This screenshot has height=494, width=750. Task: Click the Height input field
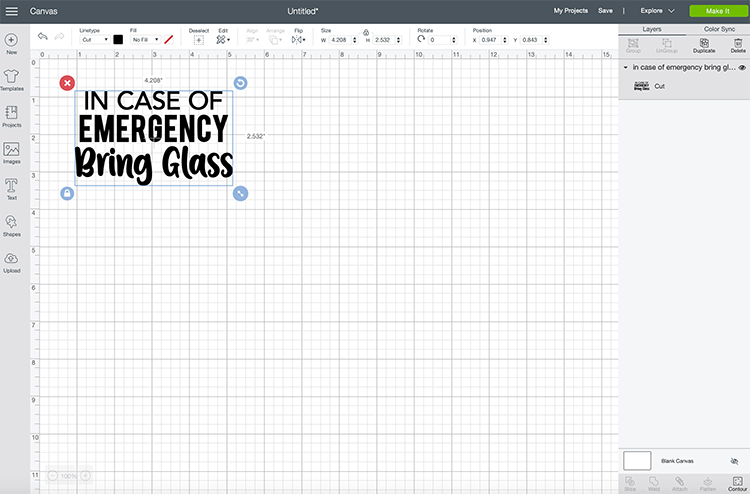(384, 40)
